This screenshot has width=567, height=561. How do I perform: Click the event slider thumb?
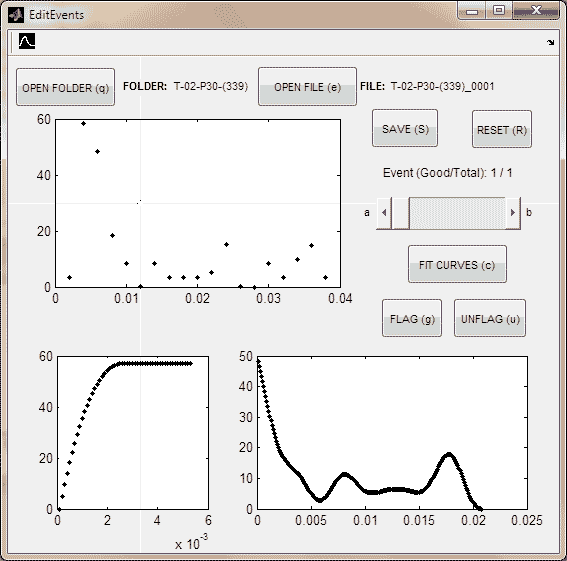point(457,213)
